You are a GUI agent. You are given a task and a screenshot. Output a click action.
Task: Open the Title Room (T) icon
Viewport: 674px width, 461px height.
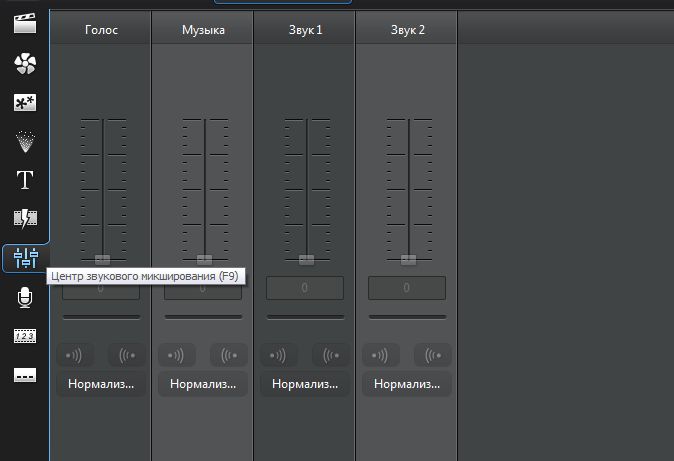pos(25,180)
